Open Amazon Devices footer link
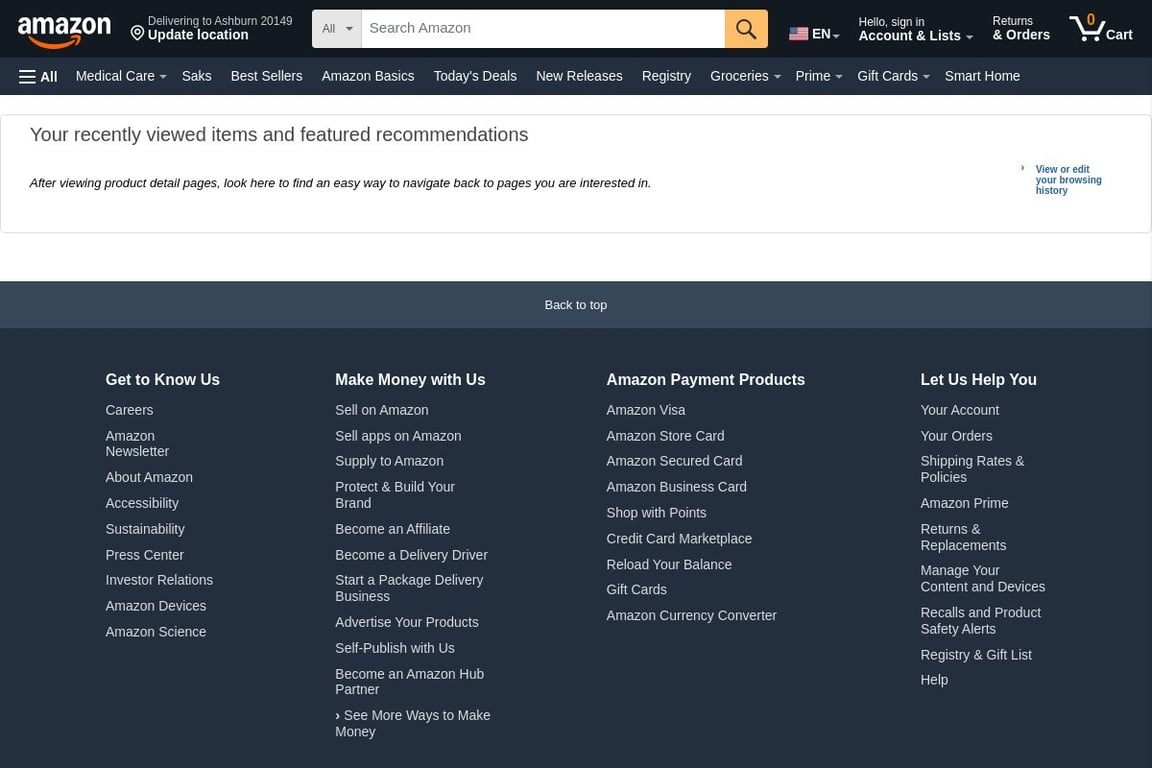Viewport: 1152px width, 768px height. tap(156, 606)
